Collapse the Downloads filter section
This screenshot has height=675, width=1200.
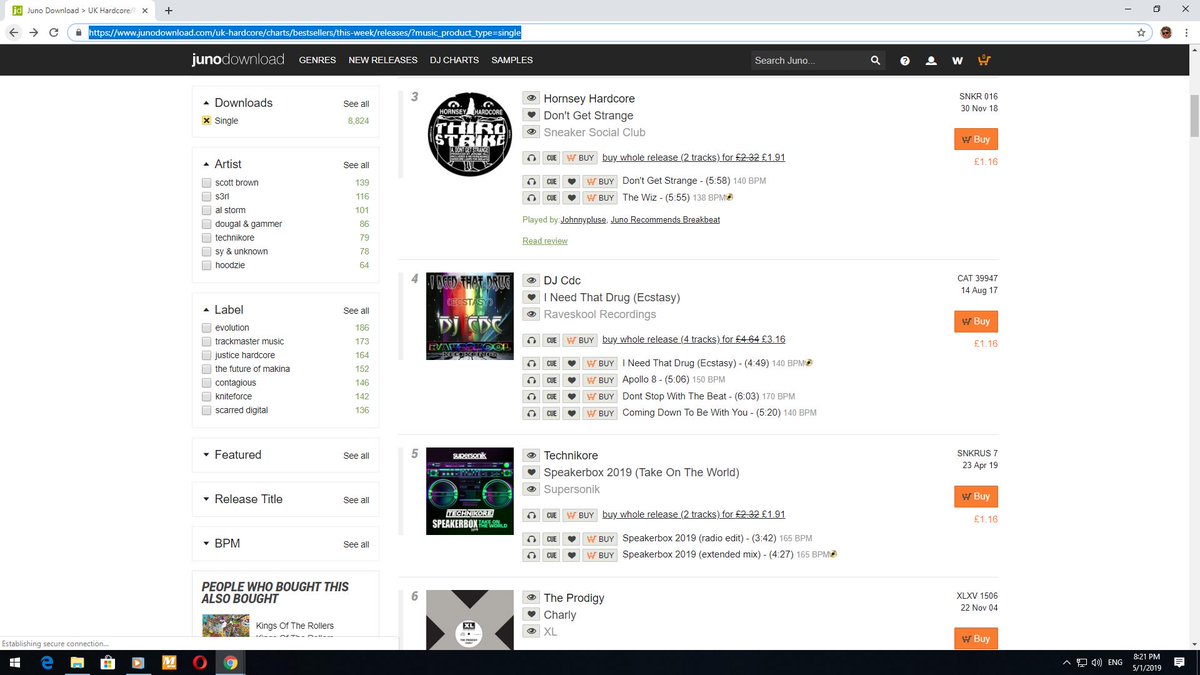(x=237, y=103)
